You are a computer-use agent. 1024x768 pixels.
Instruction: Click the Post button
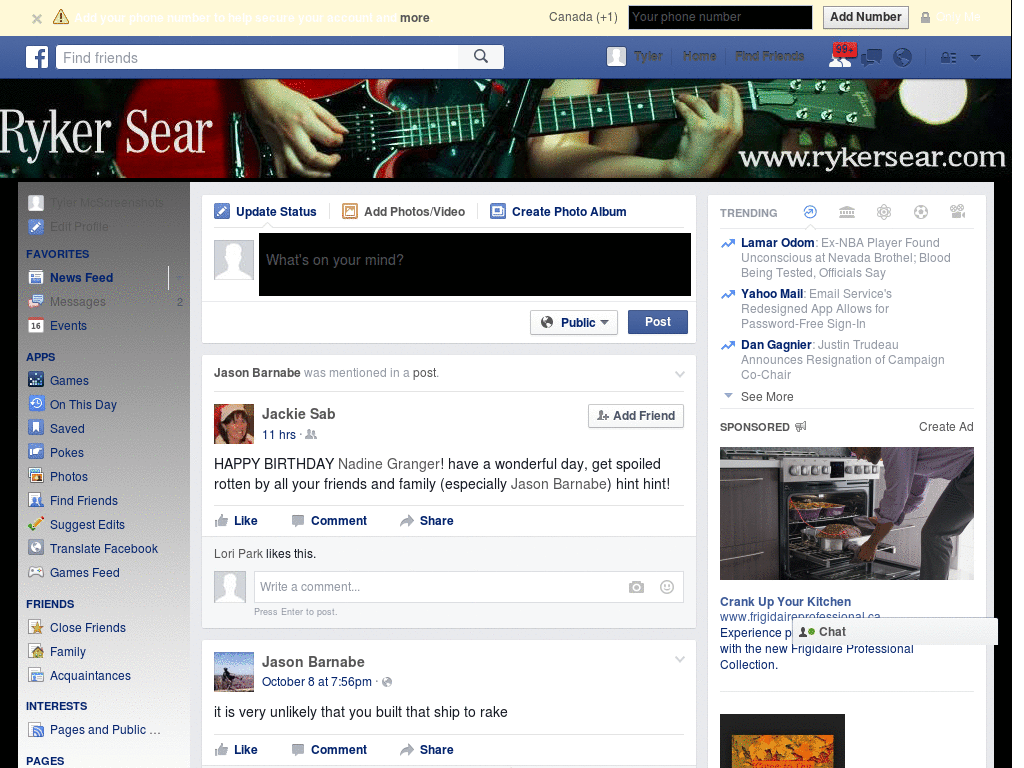point(658,322)
